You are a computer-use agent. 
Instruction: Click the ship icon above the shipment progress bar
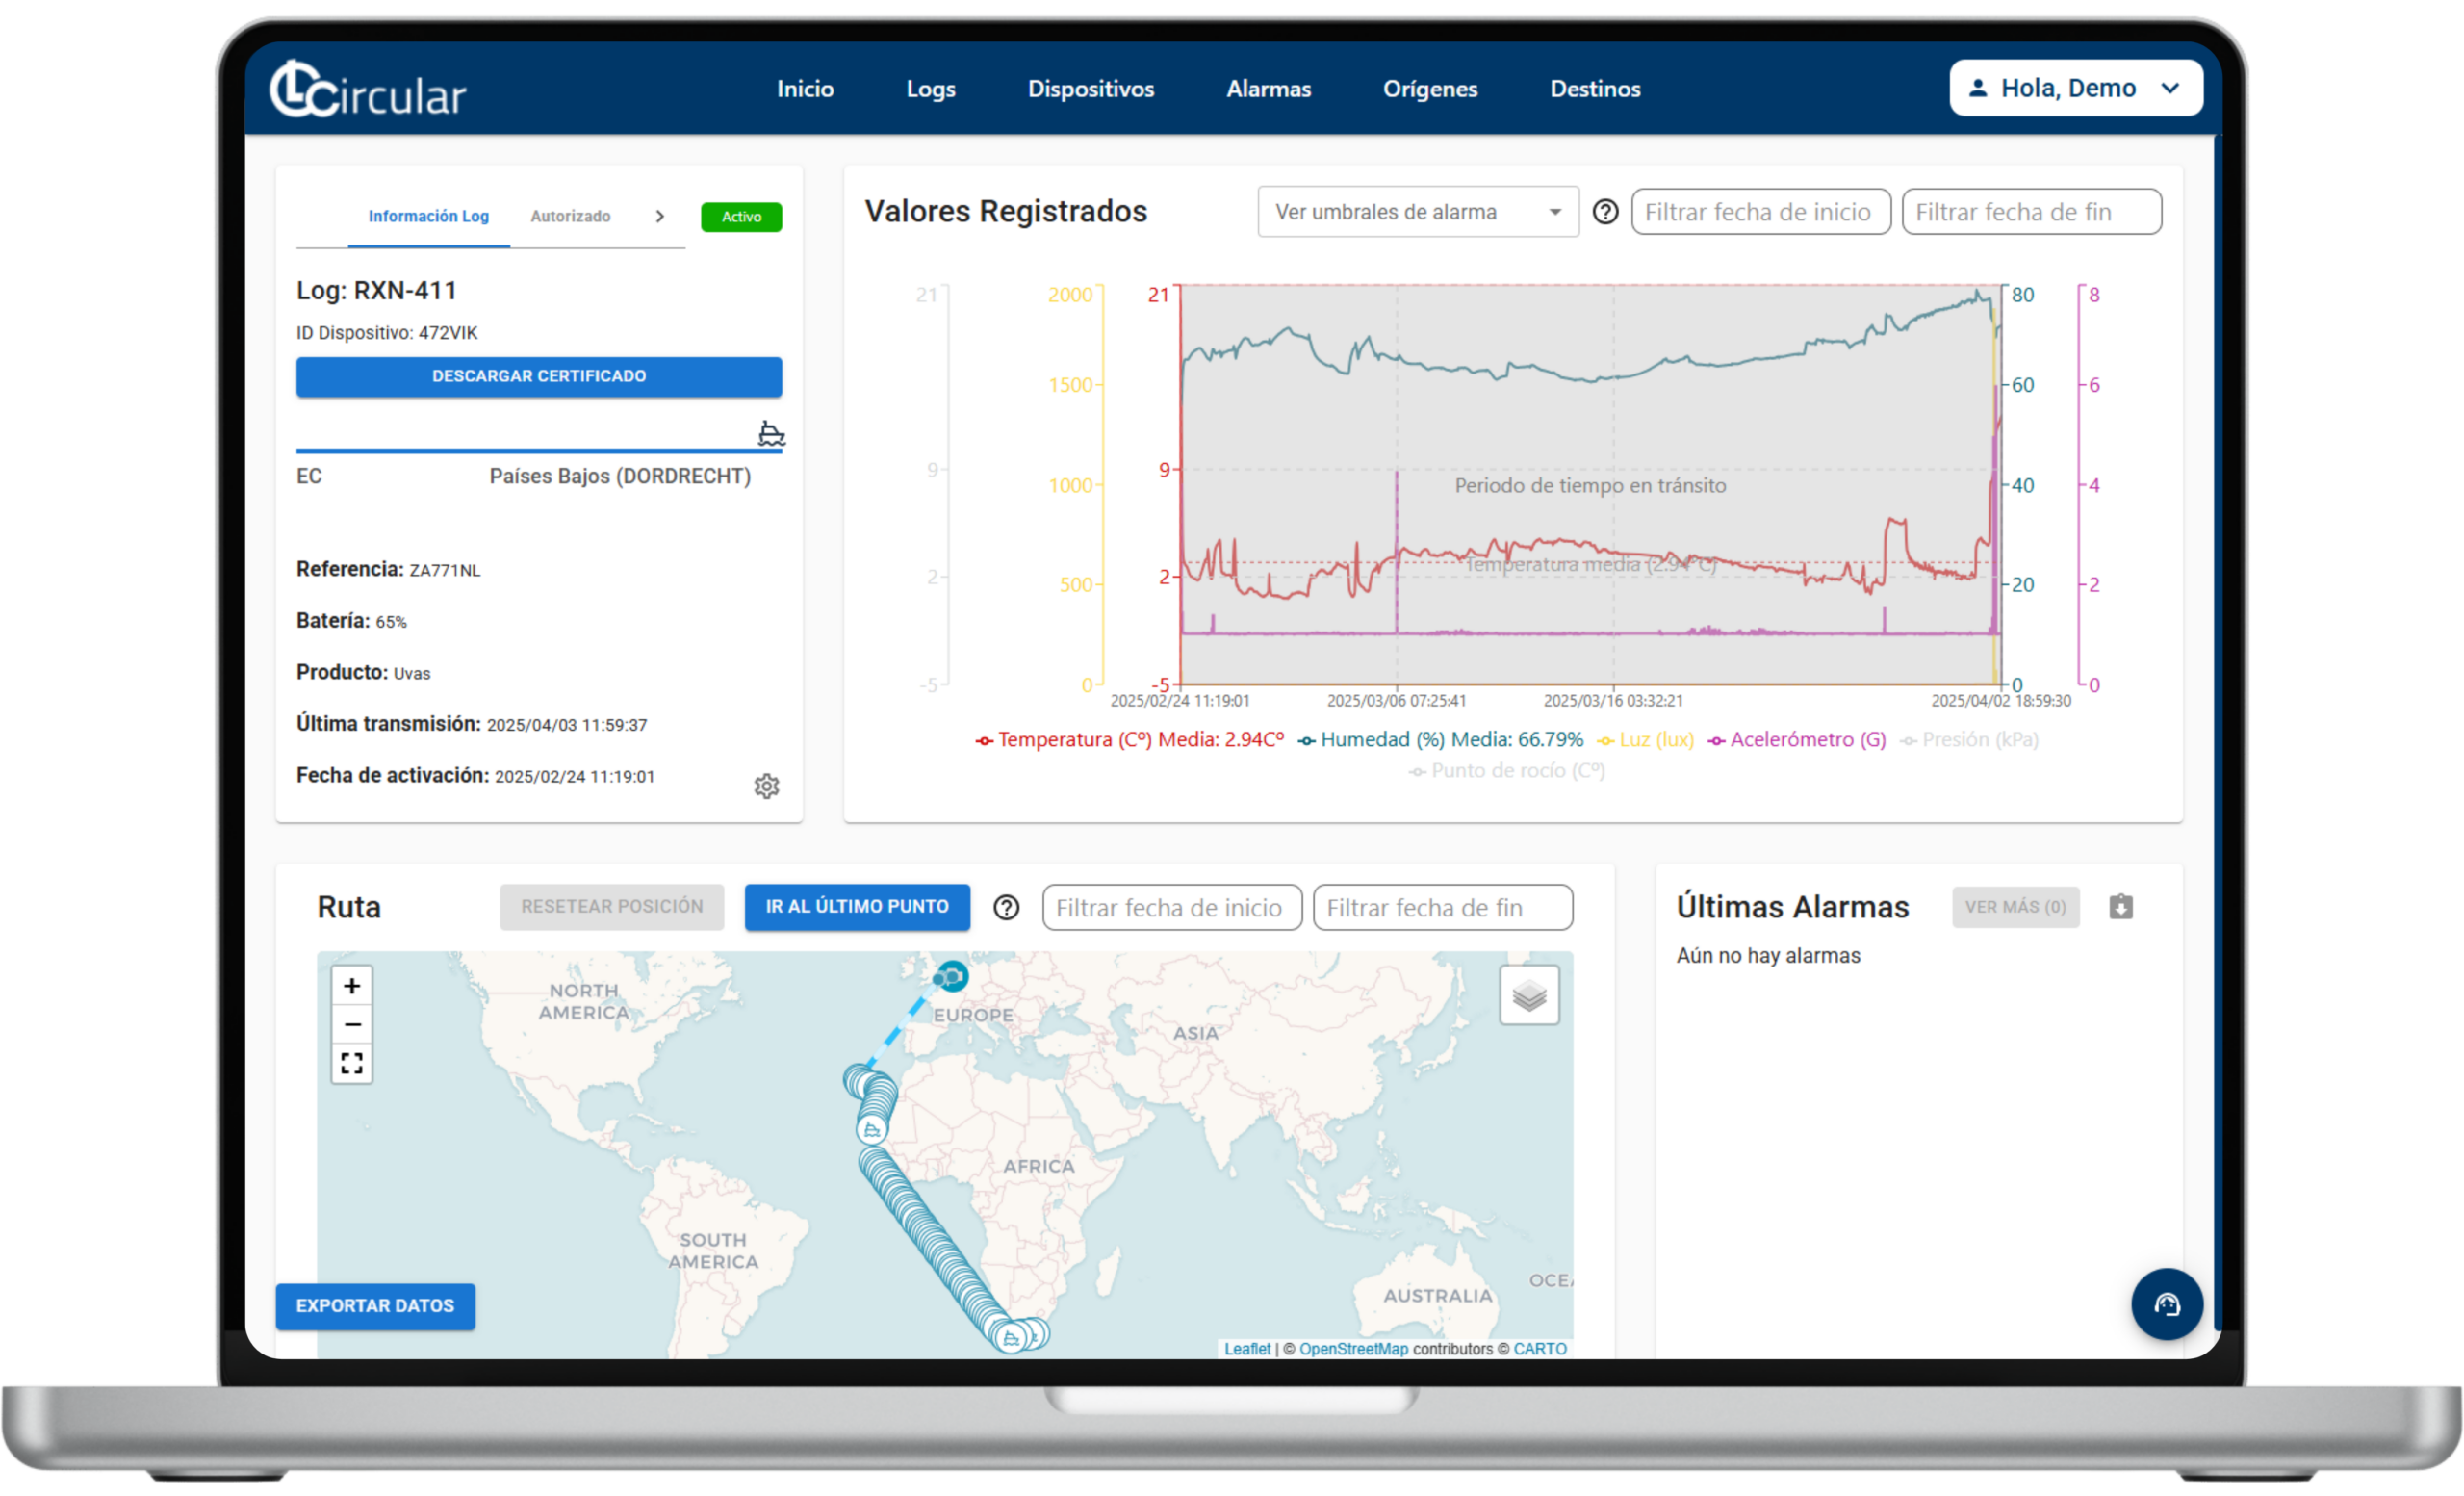pos(770,434)
